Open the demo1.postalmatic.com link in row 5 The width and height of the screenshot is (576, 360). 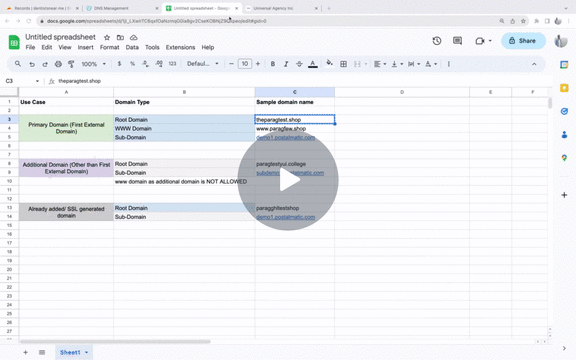pos(285,137)
